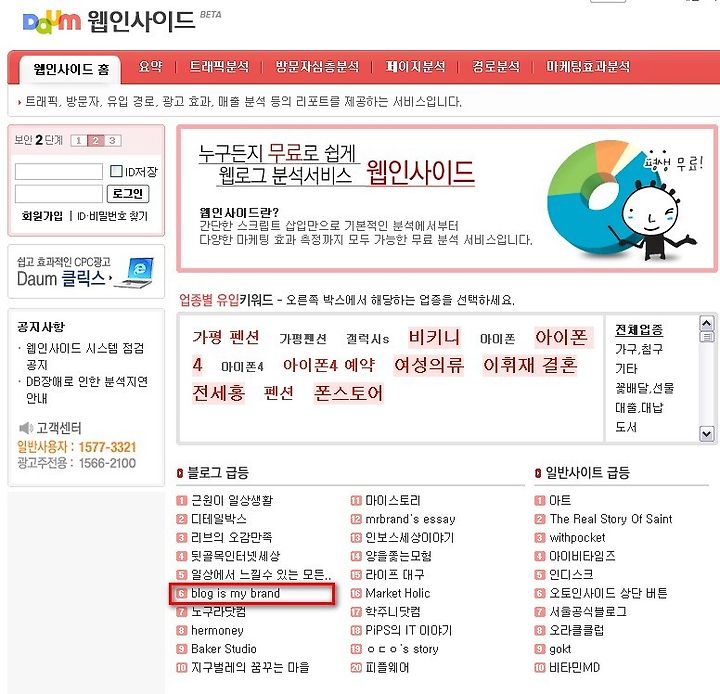
Task: Open site withpocket
Action: [577, 537]
